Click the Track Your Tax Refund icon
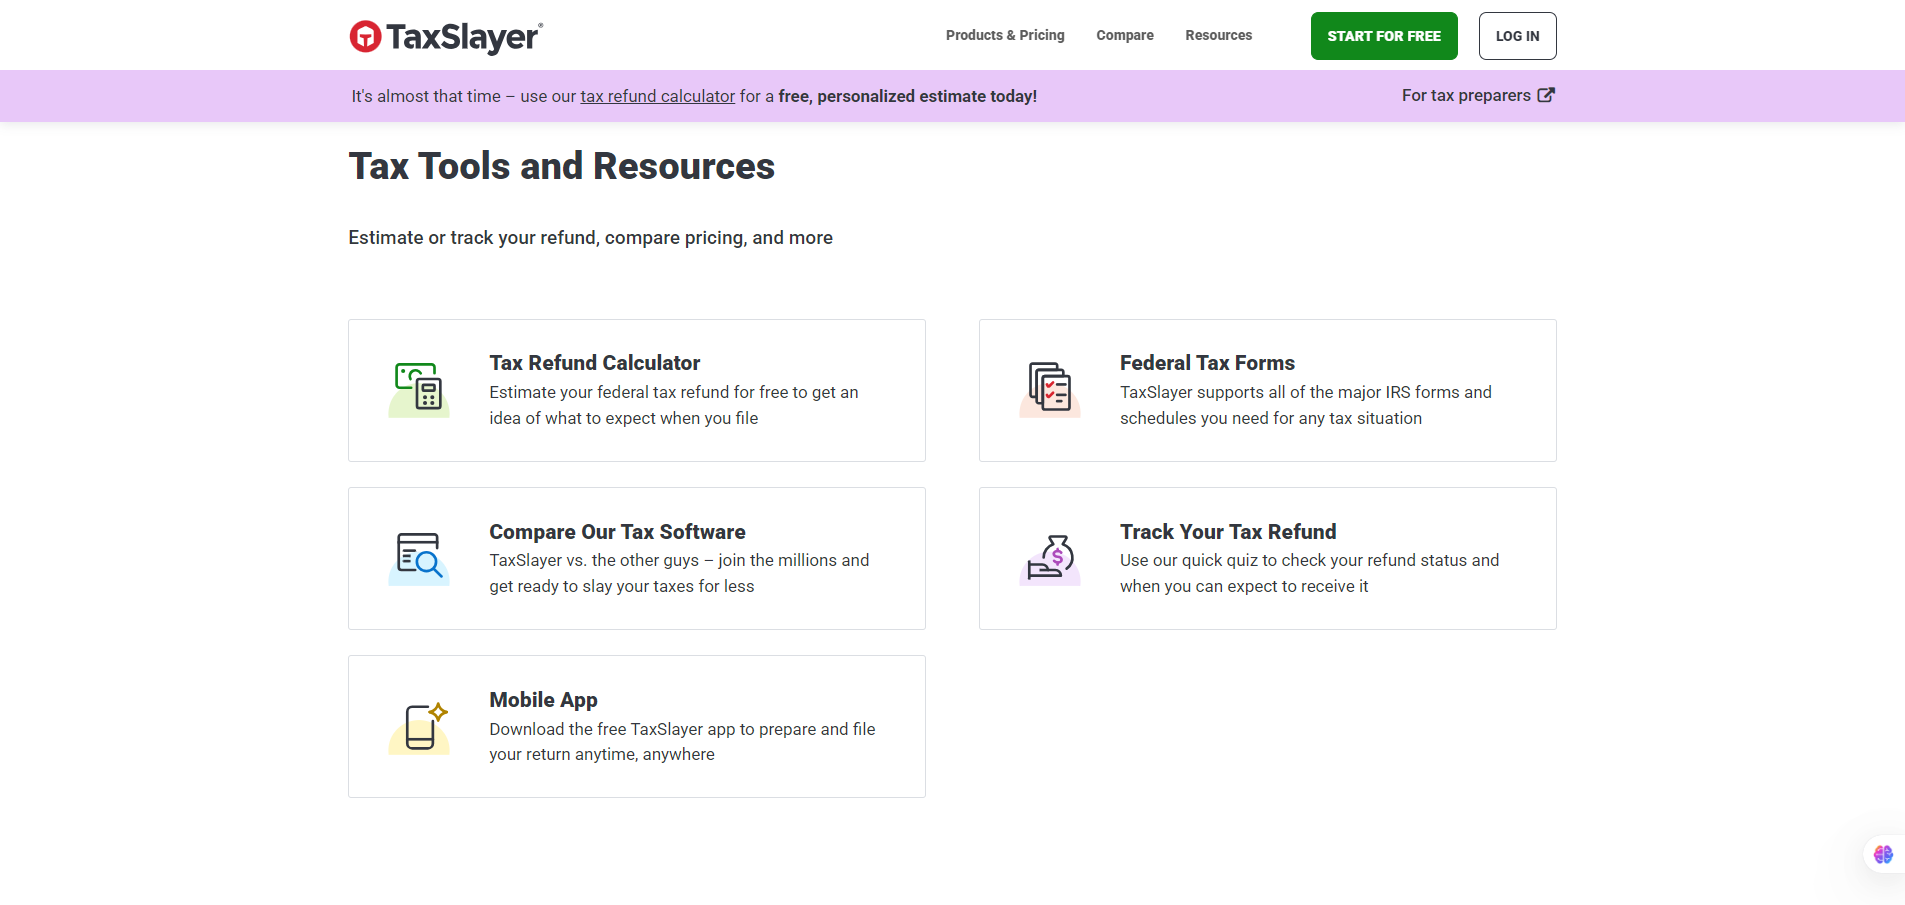The height and width of the screenshot is (905, 1905). [x=1050, y=558]
